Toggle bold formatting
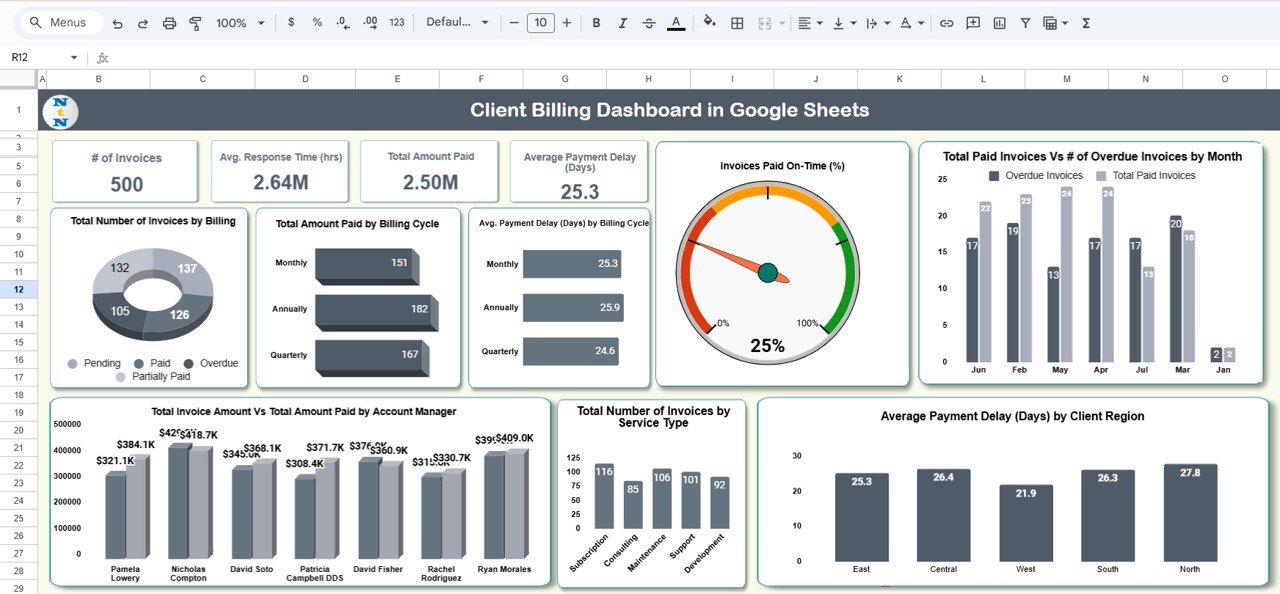The height and width of the screenshot is (594, 1280). 596,23
